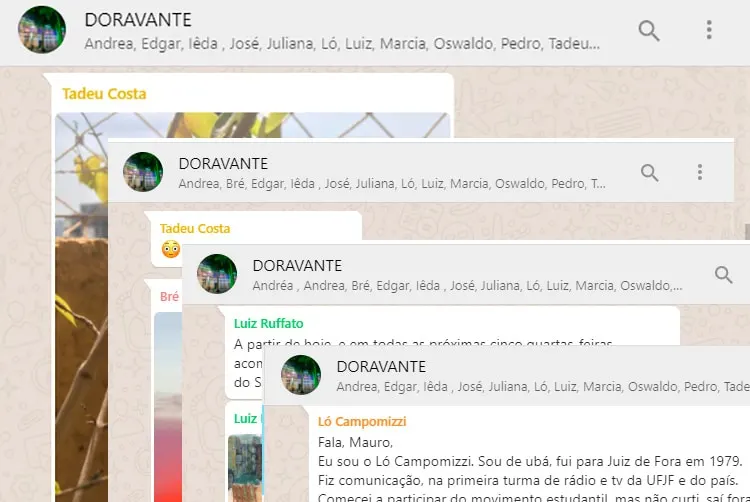
Task: Click member list starting 'Andréa , Andrea' in third window
Action: [467, 285]
